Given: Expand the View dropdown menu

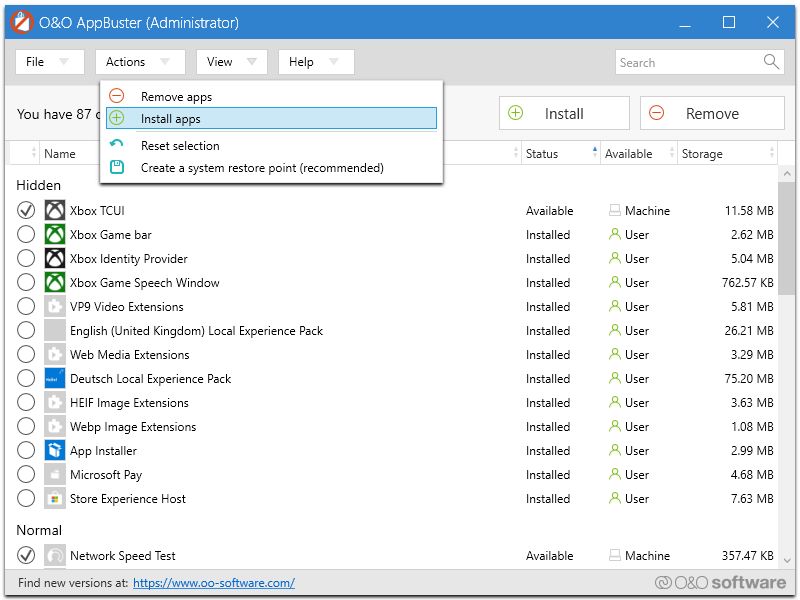Looking at the screenshot, I should click(231, 62).
